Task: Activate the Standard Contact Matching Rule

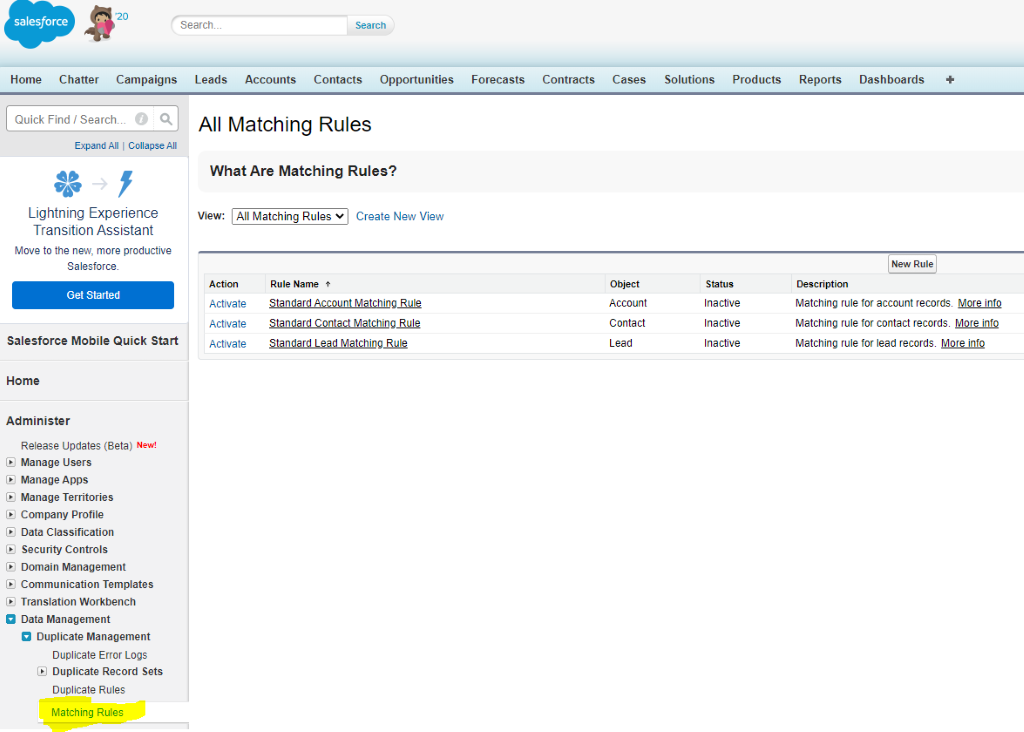Action: coord(227,324)
